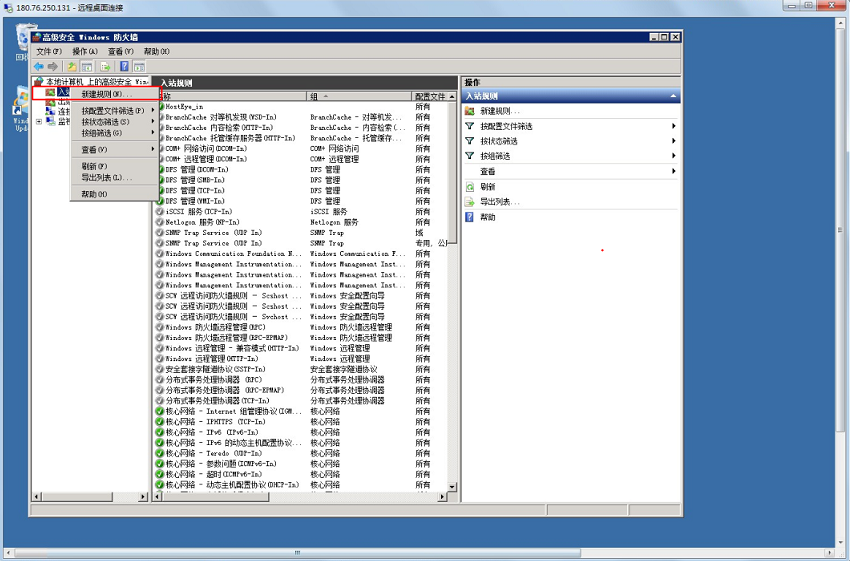Screen dimensions: 850x561
Task: Click the console tree horizontal scrollbar left arrow
Action: 37,496
